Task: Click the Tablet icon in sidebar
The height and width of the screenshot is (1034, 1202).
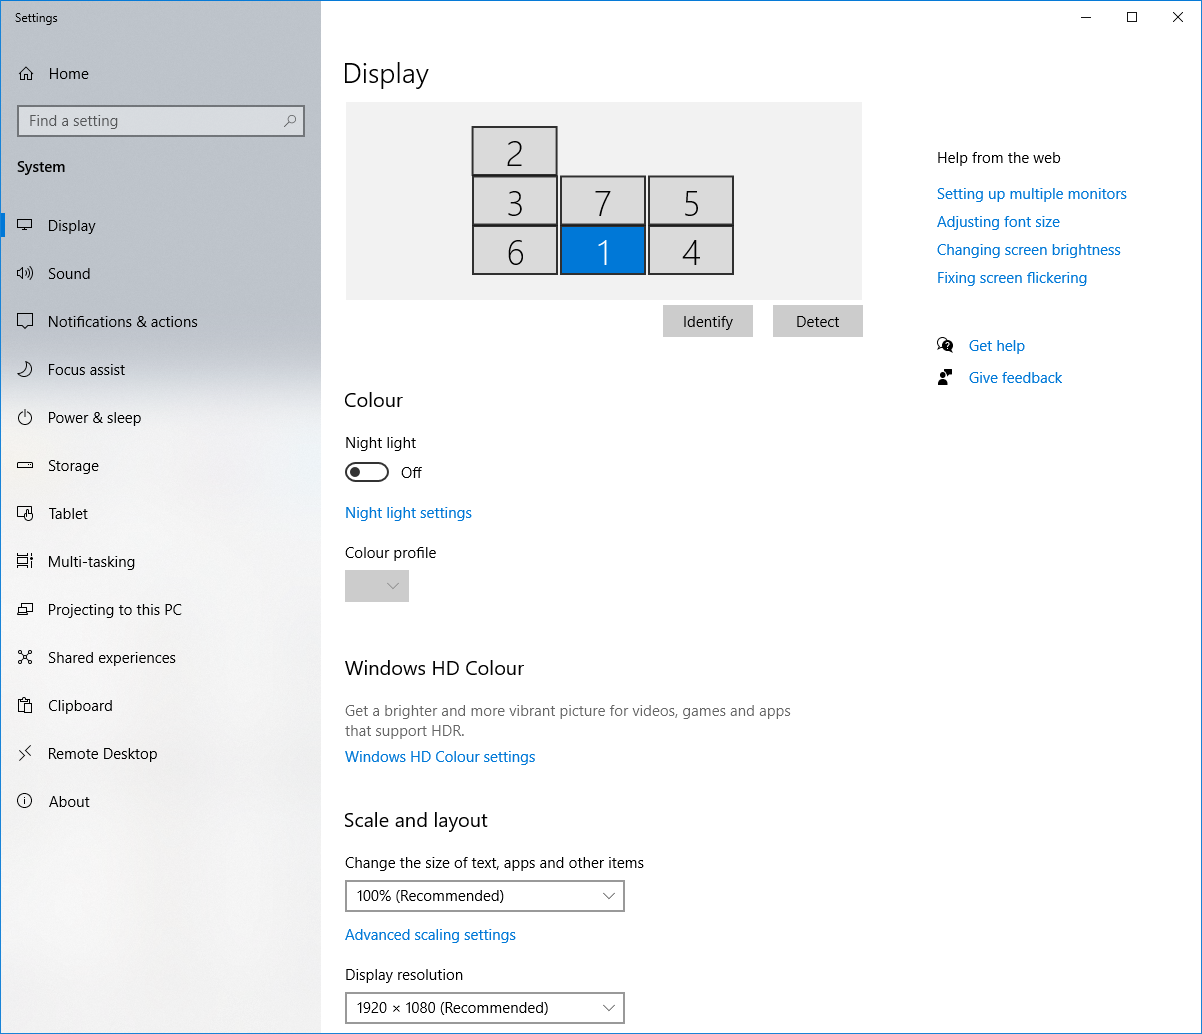Action: pyautogui.click(x=26, y=514)
